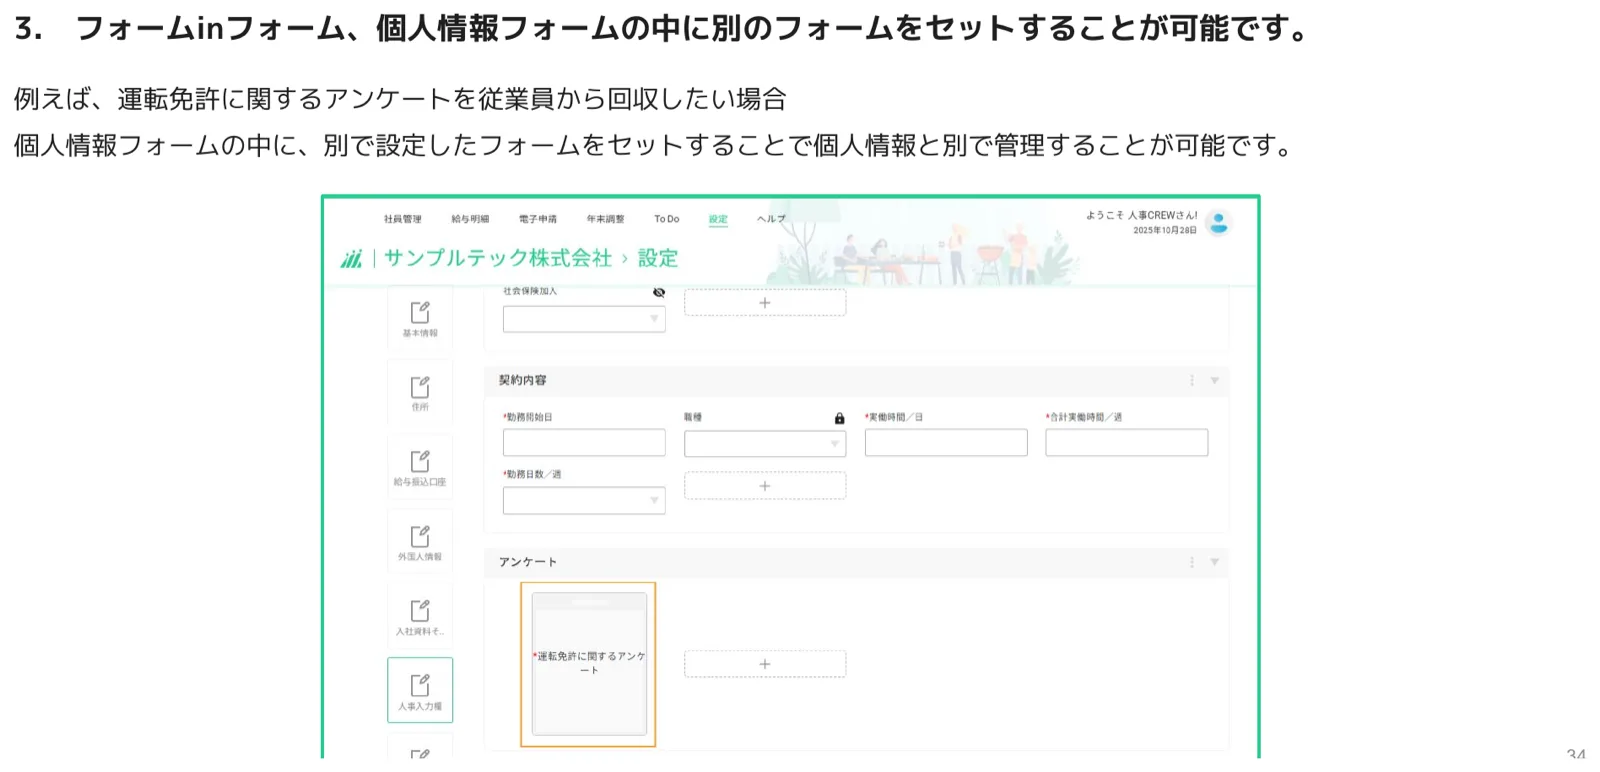Open the ヘルプ menu
This screenshot has width=1600, height=772.
tap(771, 219)
